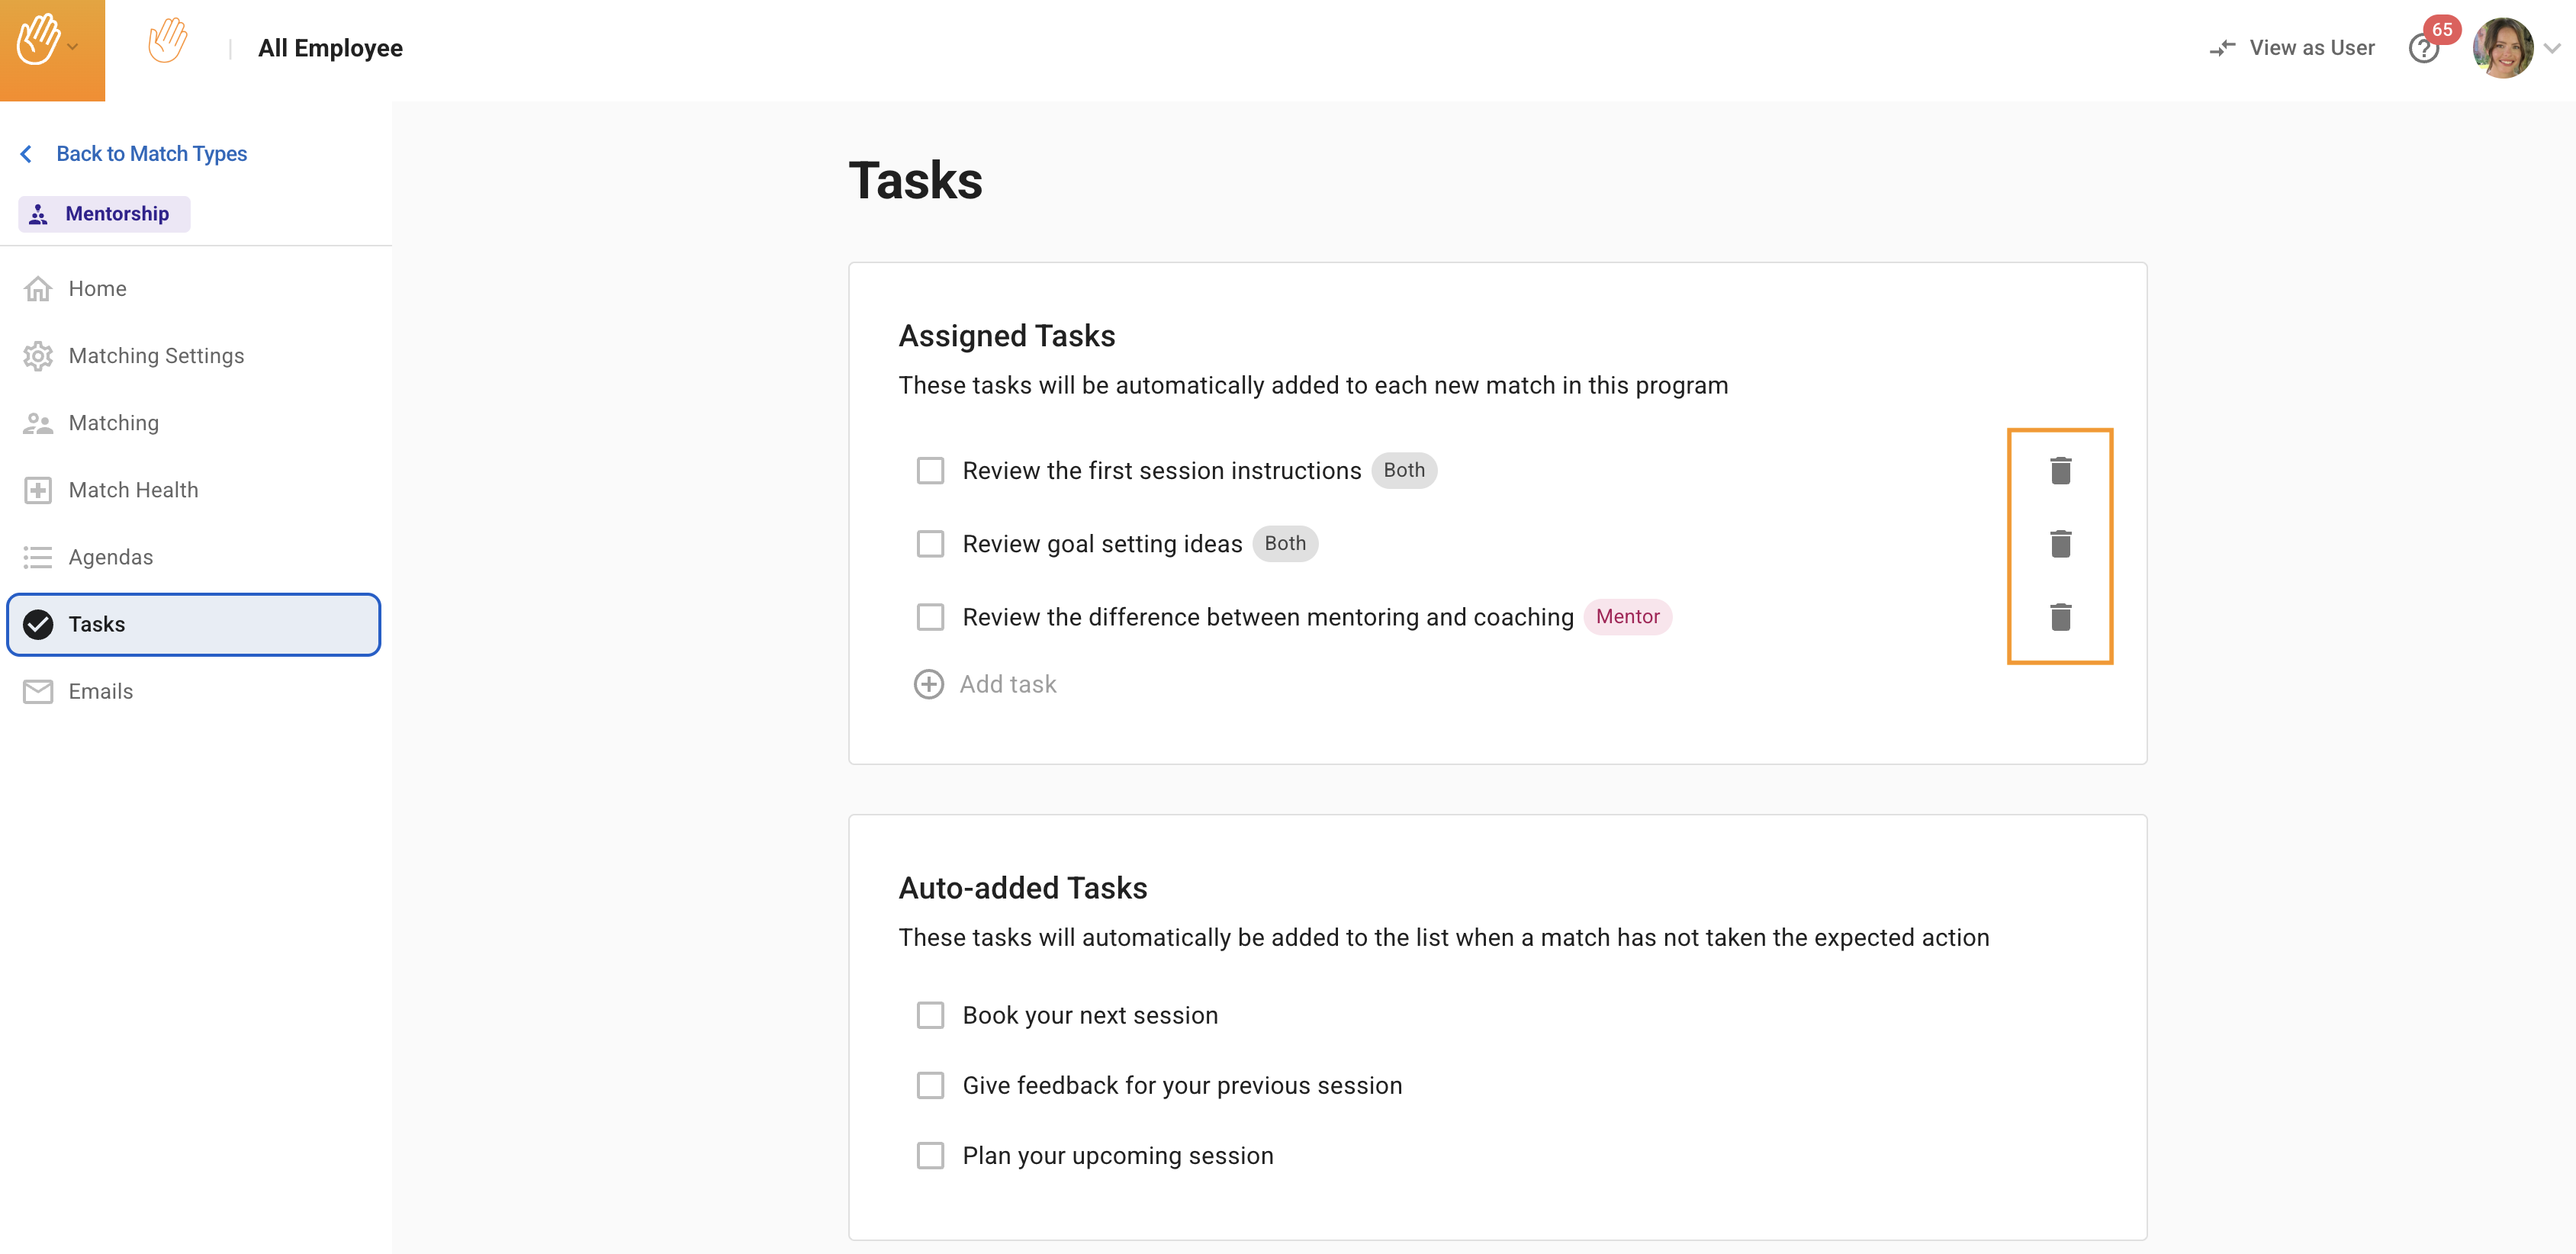Expand the workspace switcher dropdown at top-left
2576x1254 pixels.
[50, 45]
